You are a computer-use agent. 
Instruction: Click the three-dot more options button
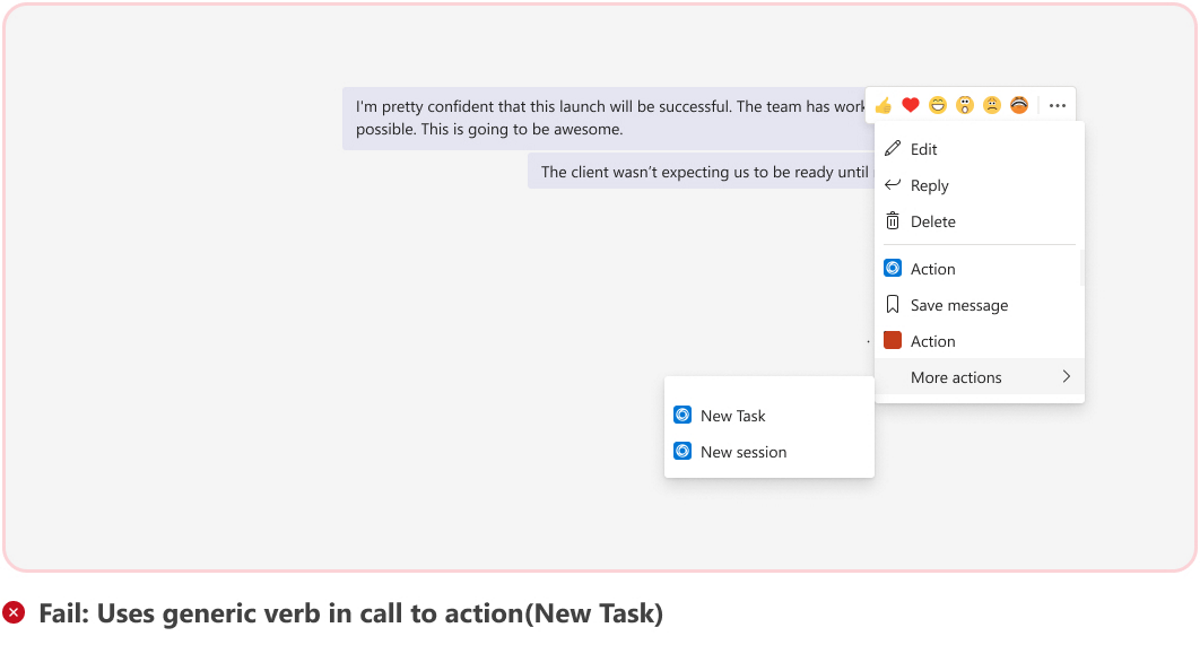1057,105
